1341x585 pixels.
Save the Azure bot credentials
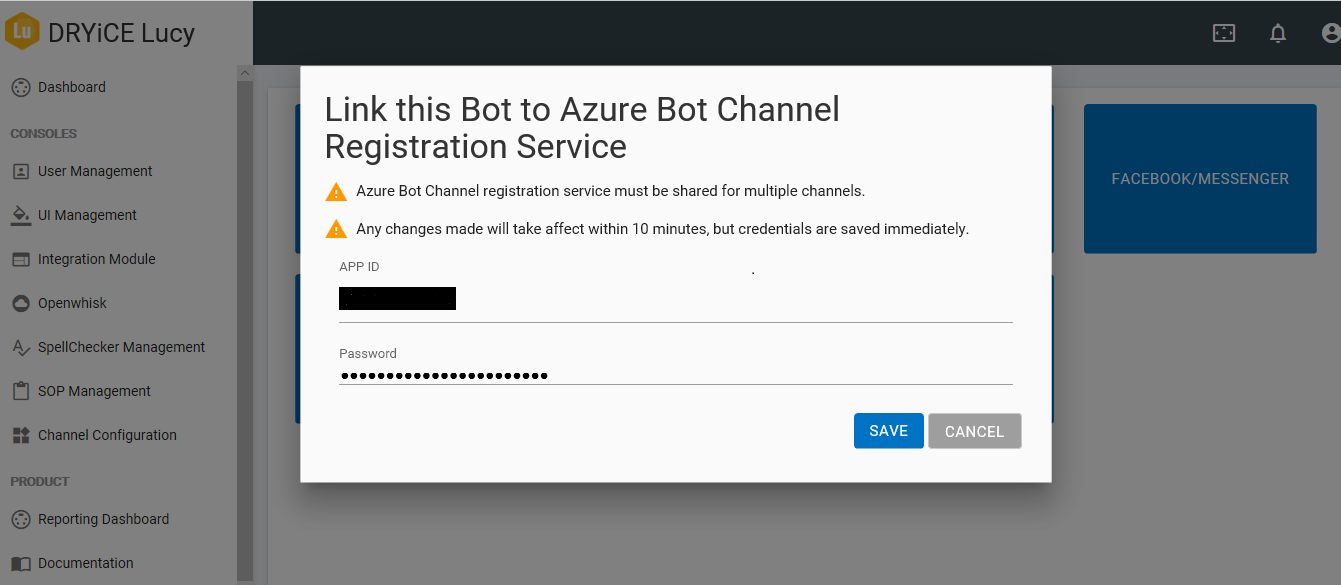click(x=888, y=431)
